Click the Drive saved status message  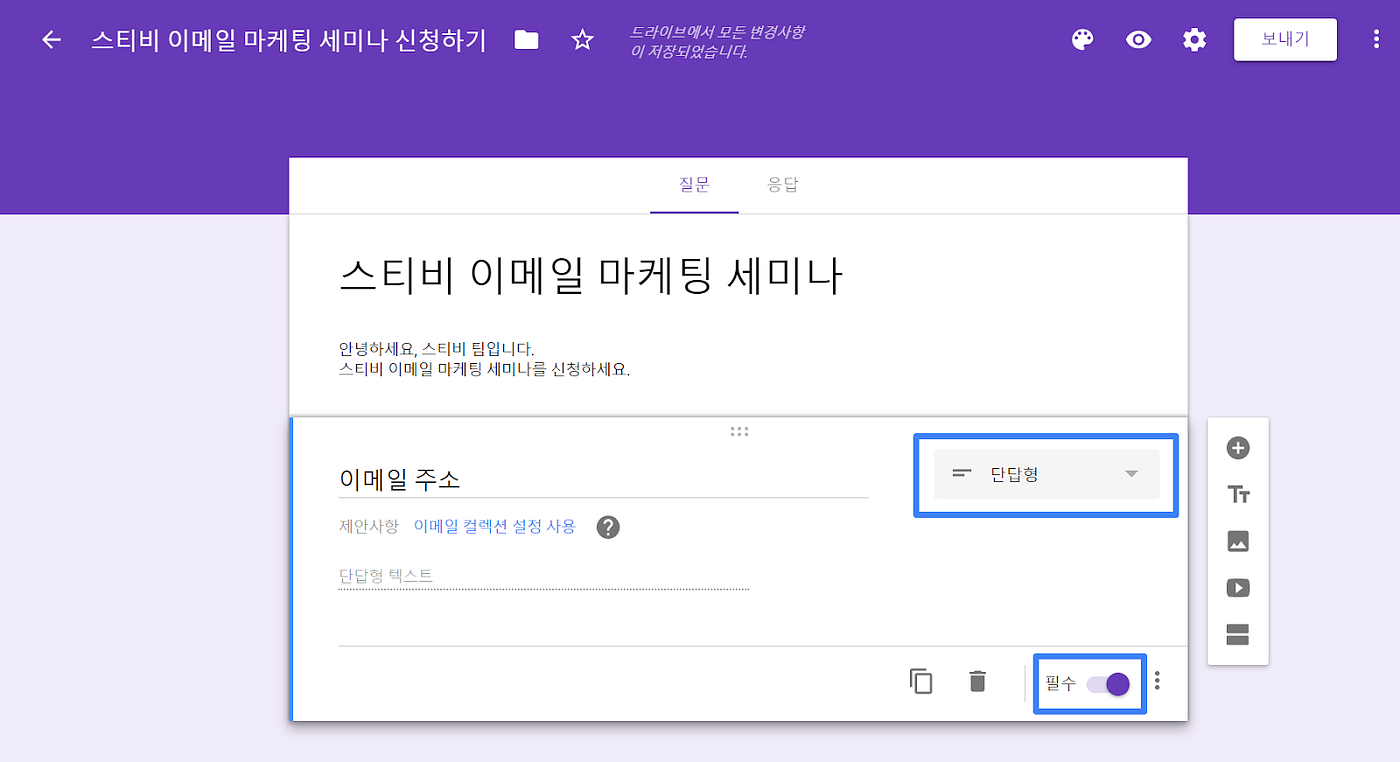716,42
